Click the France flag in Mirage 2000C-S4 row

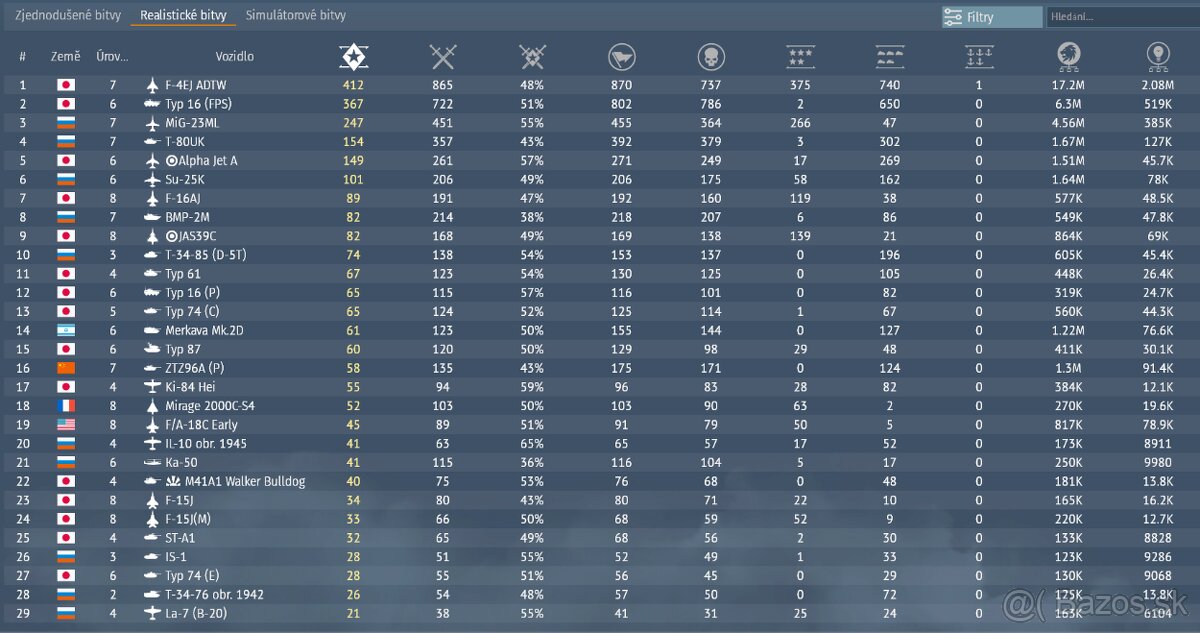(66, 406)
